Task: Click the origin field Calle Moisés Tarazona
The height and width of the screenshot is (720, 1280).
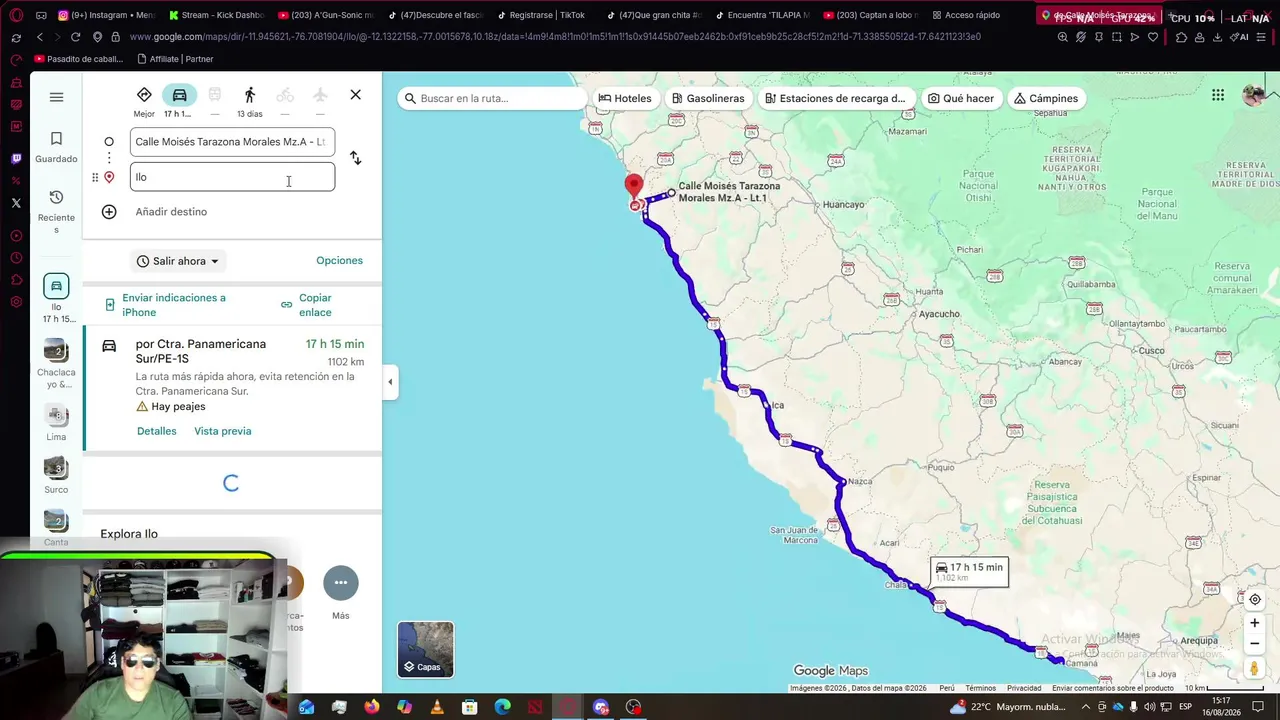Action: pos(232,142)
